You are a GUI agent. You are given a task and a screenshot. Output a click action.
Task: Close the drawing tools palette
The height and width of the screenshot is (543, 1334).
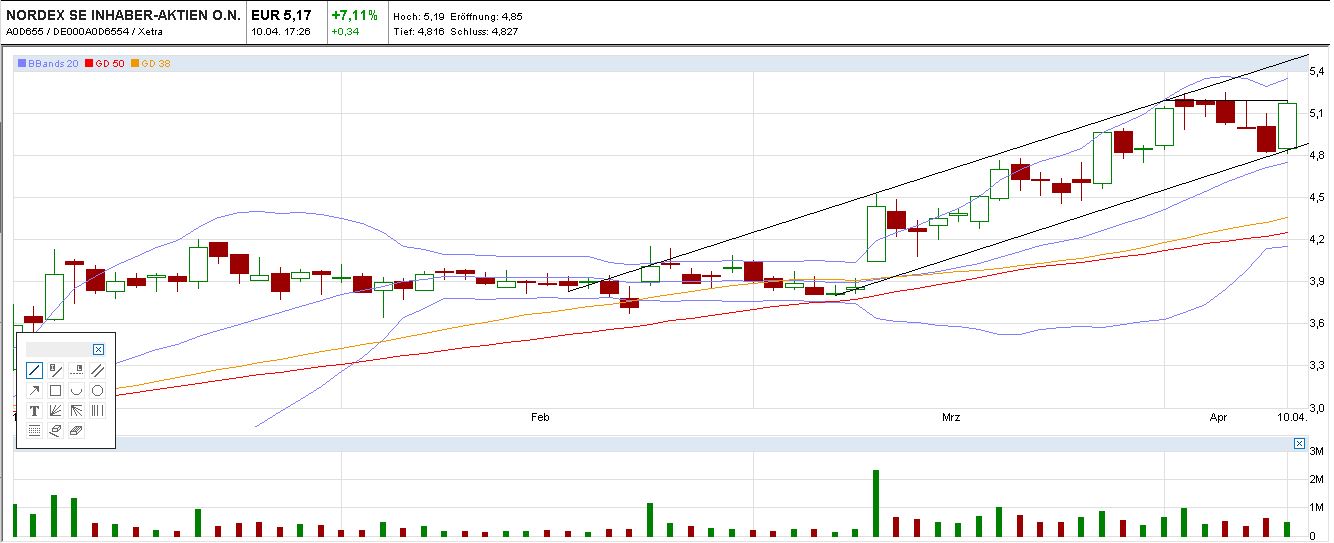point(98,349)
